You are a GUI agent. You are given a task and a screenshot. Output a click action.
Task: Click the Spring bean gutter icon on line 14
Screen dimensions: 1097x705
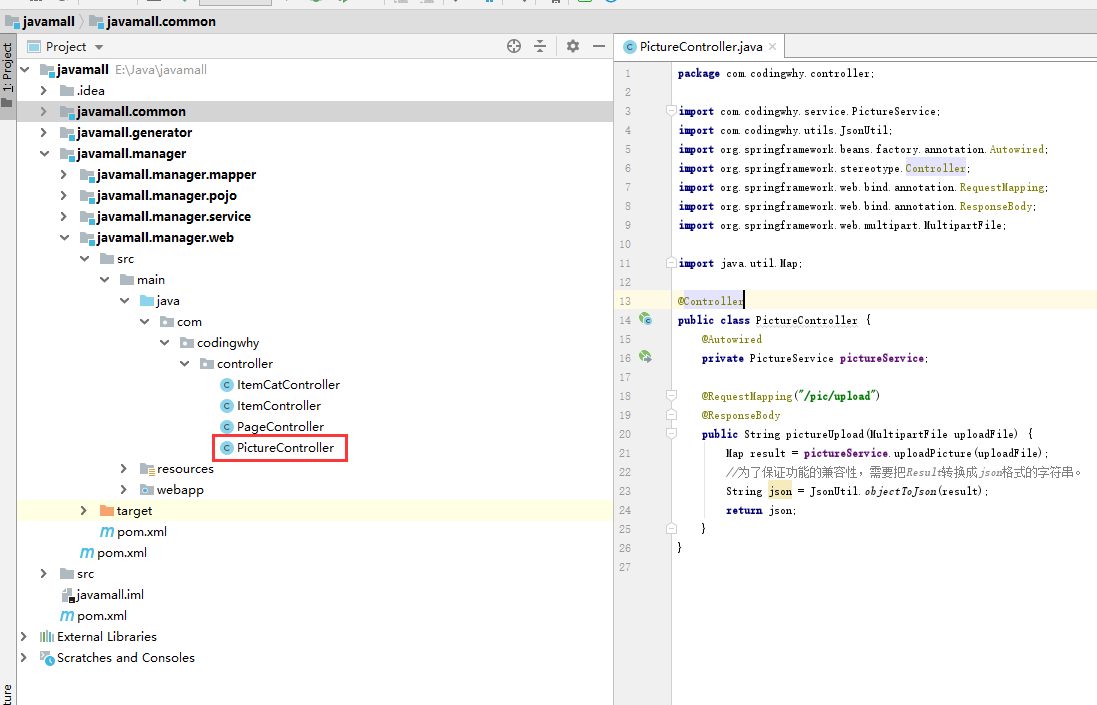[x=645, y=320]
